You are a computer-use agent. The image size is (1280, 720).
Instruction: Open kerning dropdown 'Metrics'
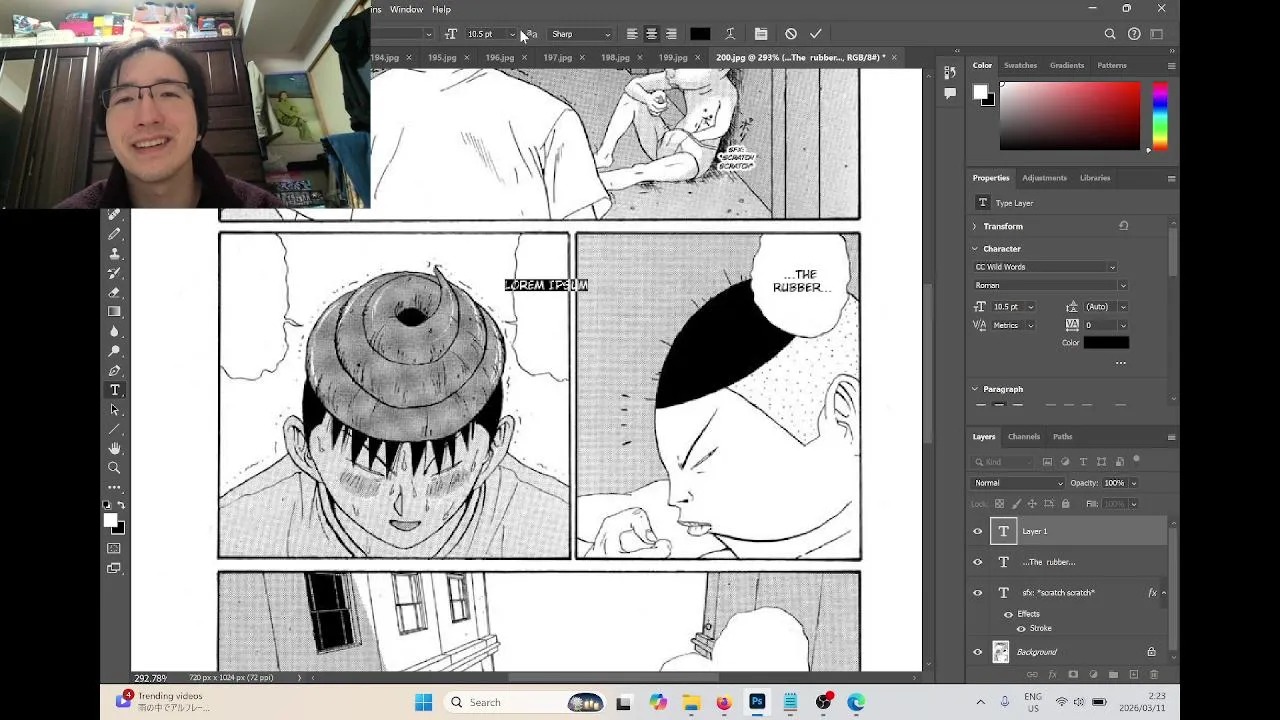click(1014, 325)
